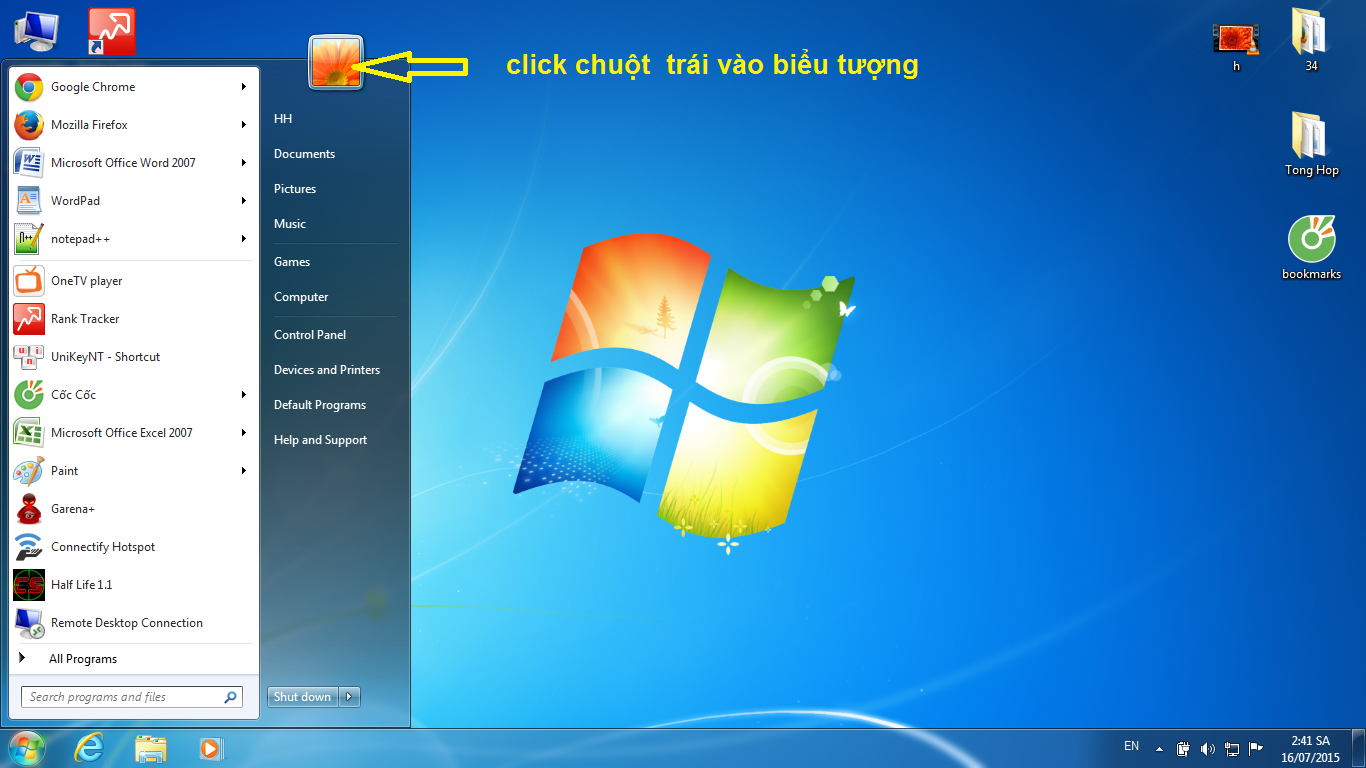Select the Computer icon on the desktop
The width and height of the screenshot is (1366, 768).
point(35,31)
